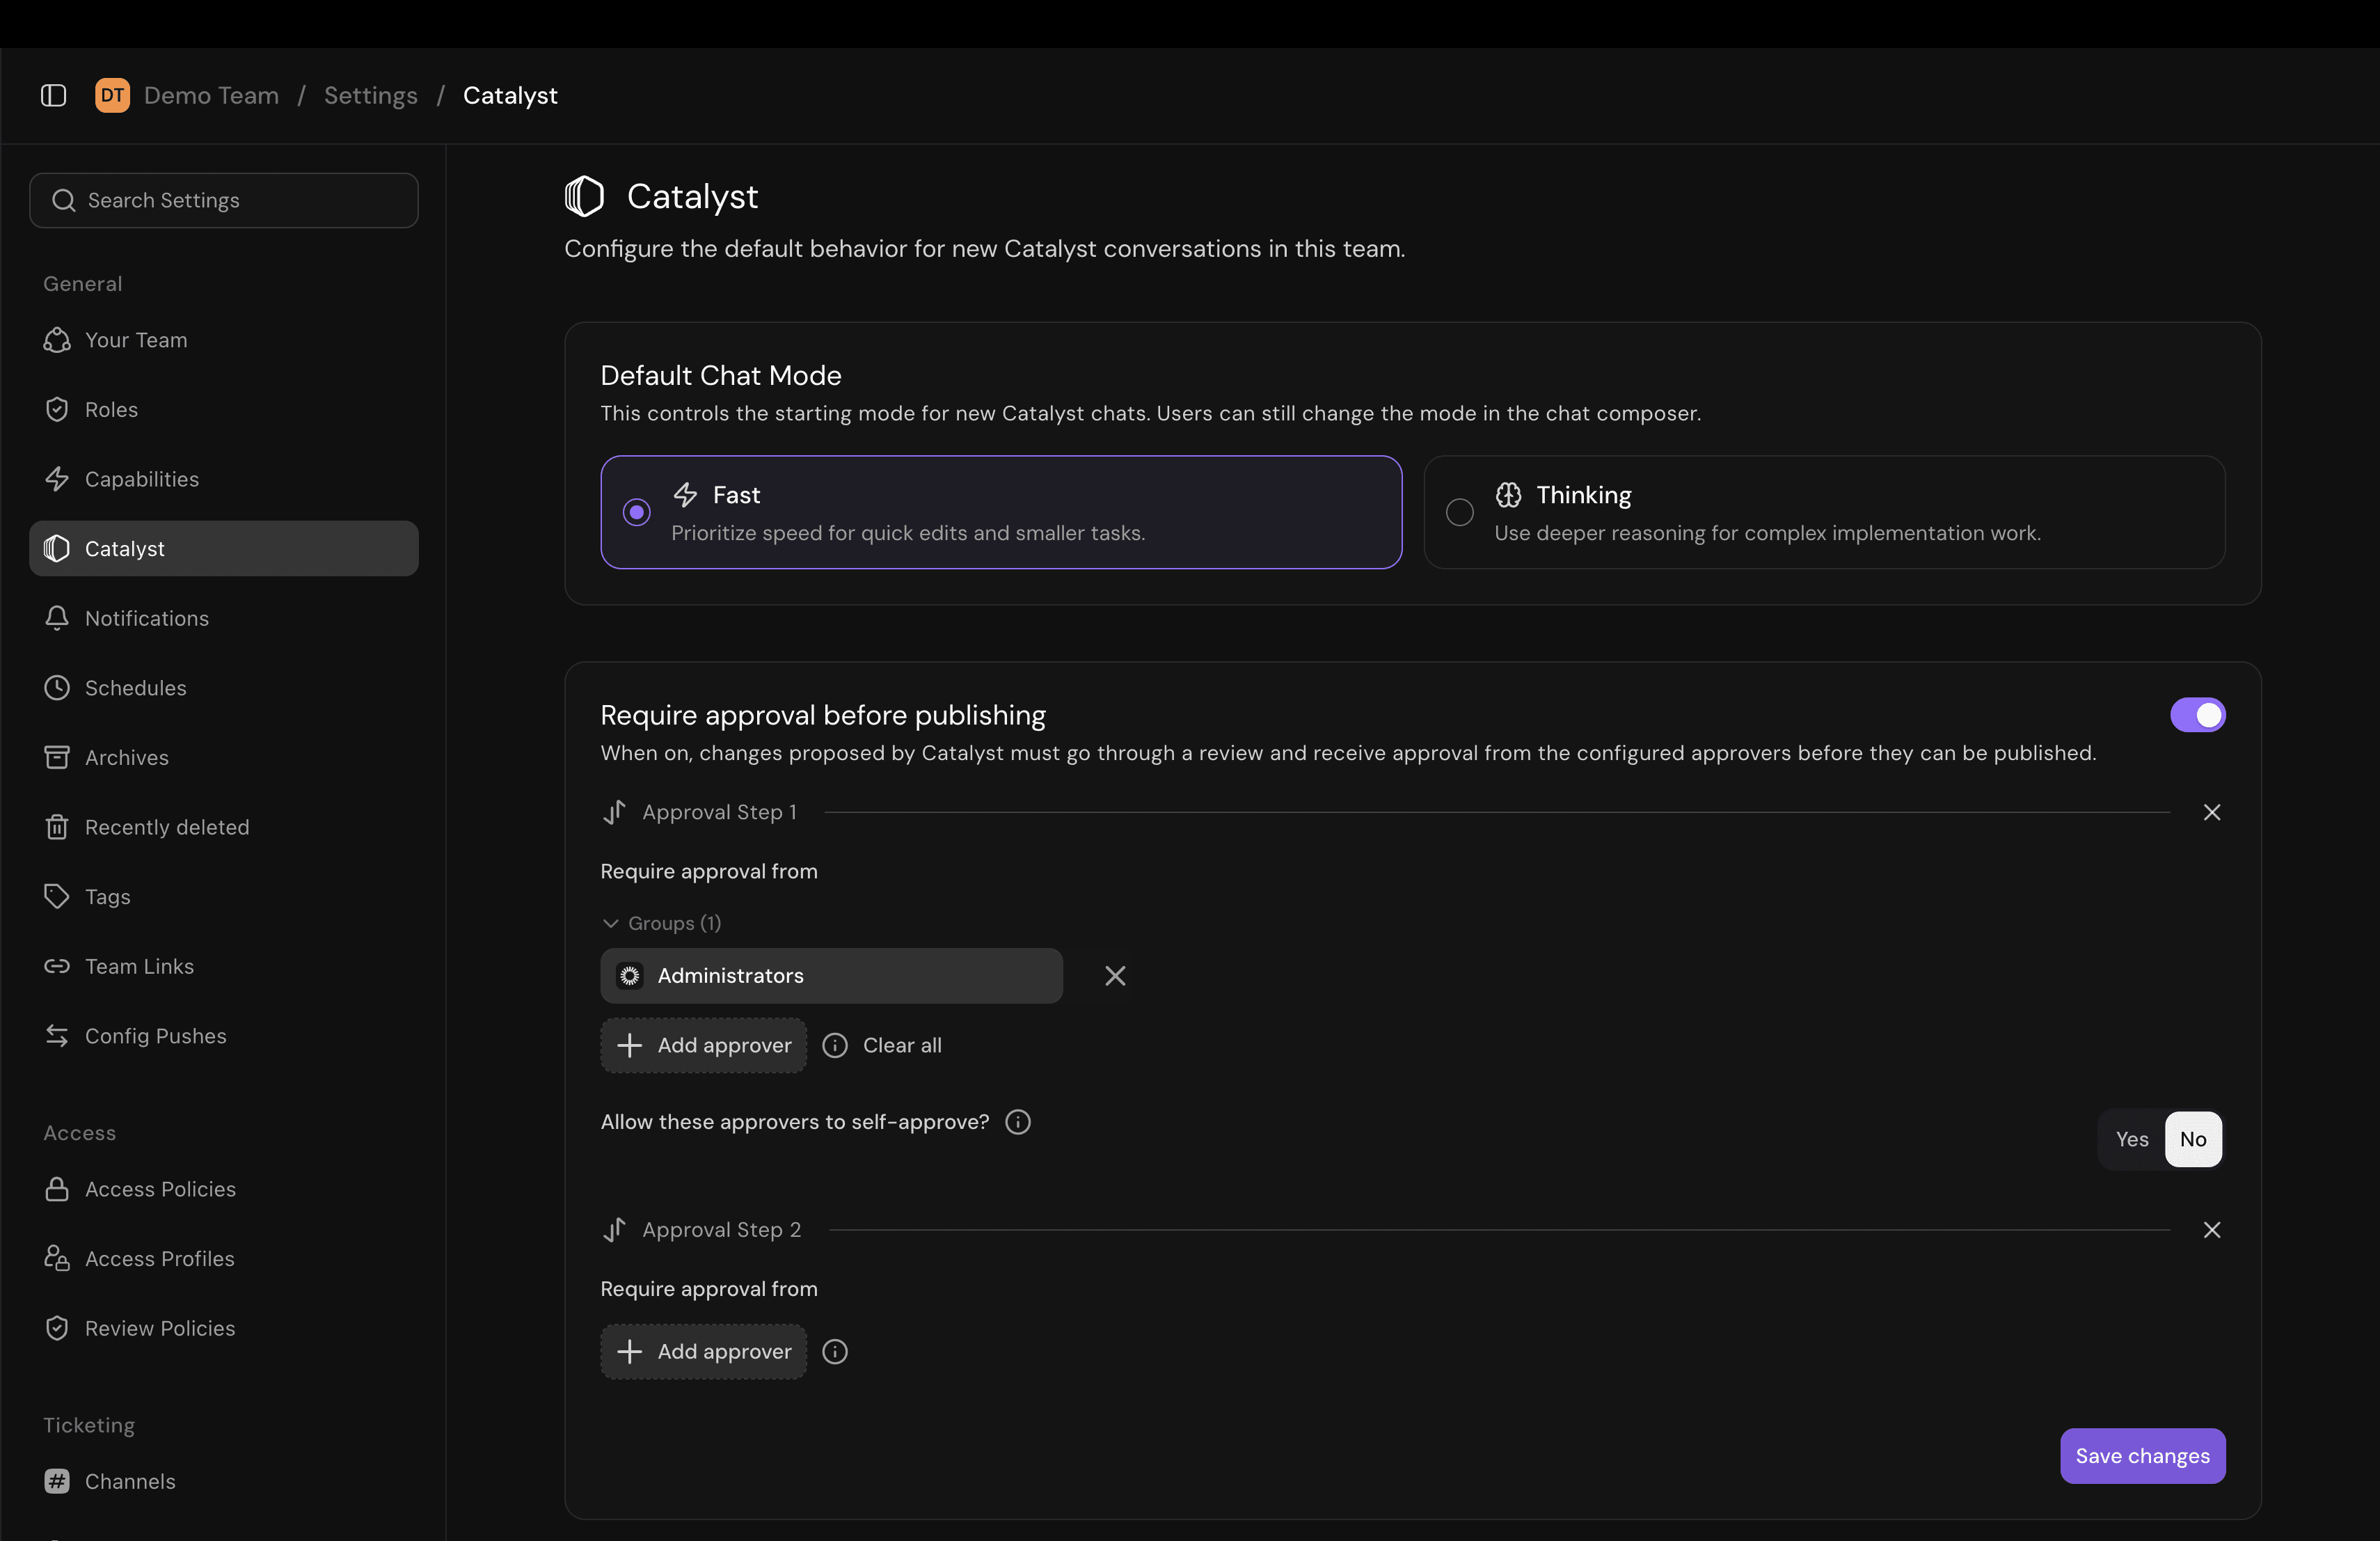Screen dimensions: 2380x1541
Task: Click the DT team avatar badge
Action: 112,95
